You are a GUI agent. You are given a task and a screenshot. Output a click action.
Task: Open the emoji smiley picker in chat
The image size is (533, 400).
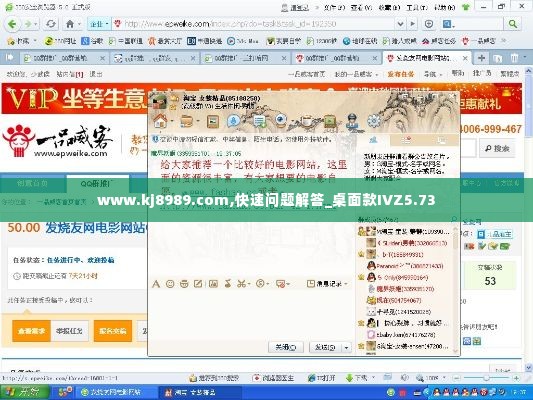[170, 284]
